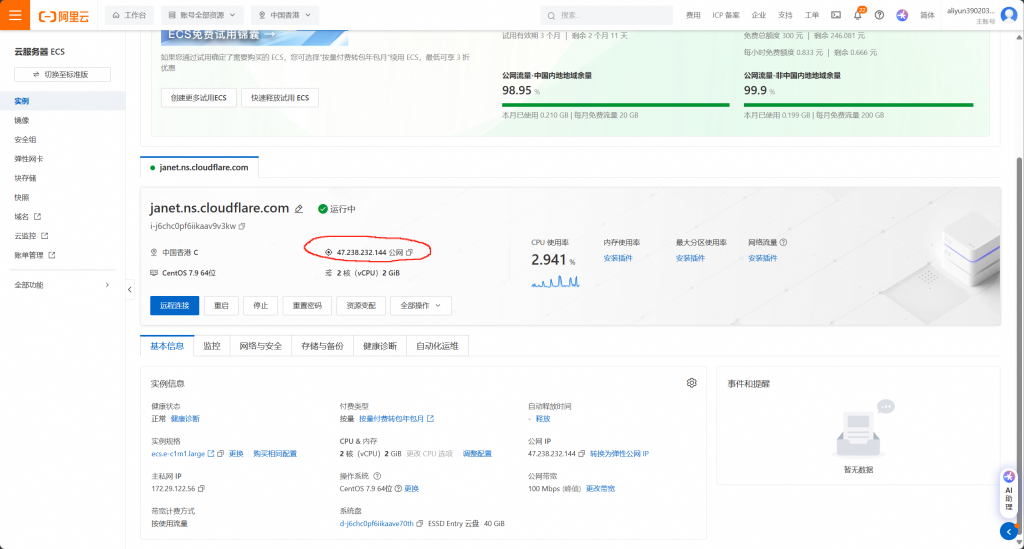Image resolution: width=1024 pixels, height=549 pixels.
Task: Open instance info settings gear
Action: [692, 383]
